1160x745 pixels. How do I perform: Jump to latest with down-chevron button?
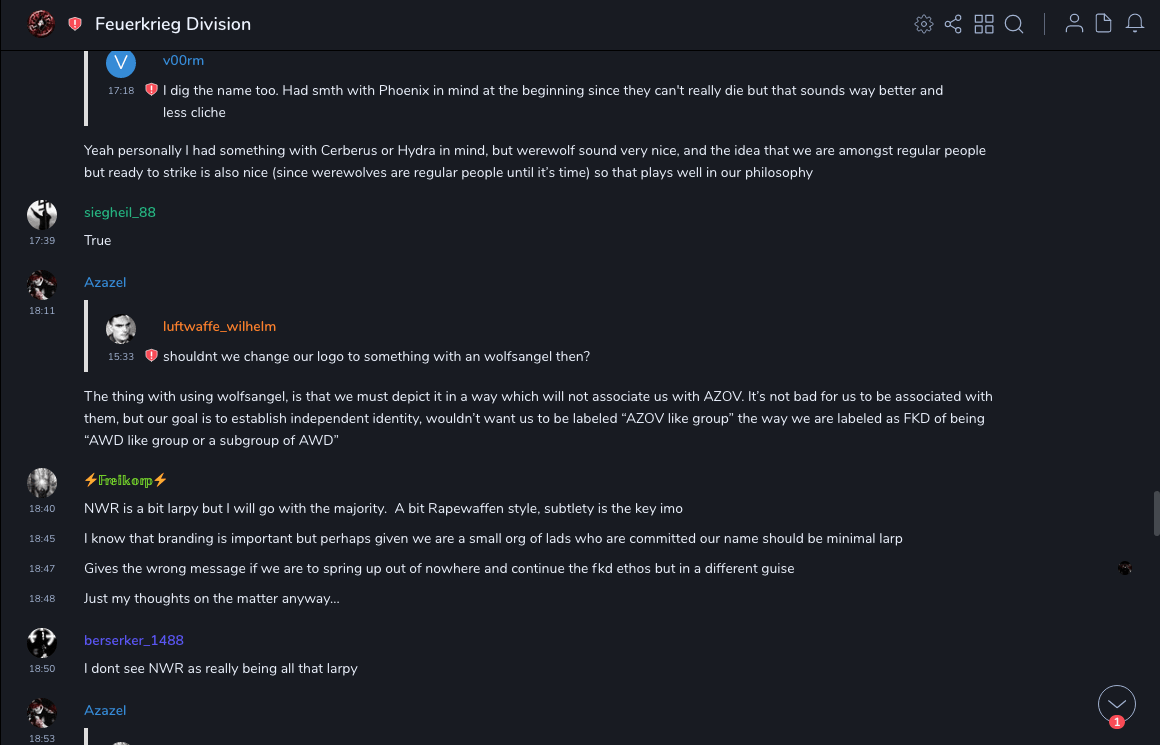[x=1116, y=704]
